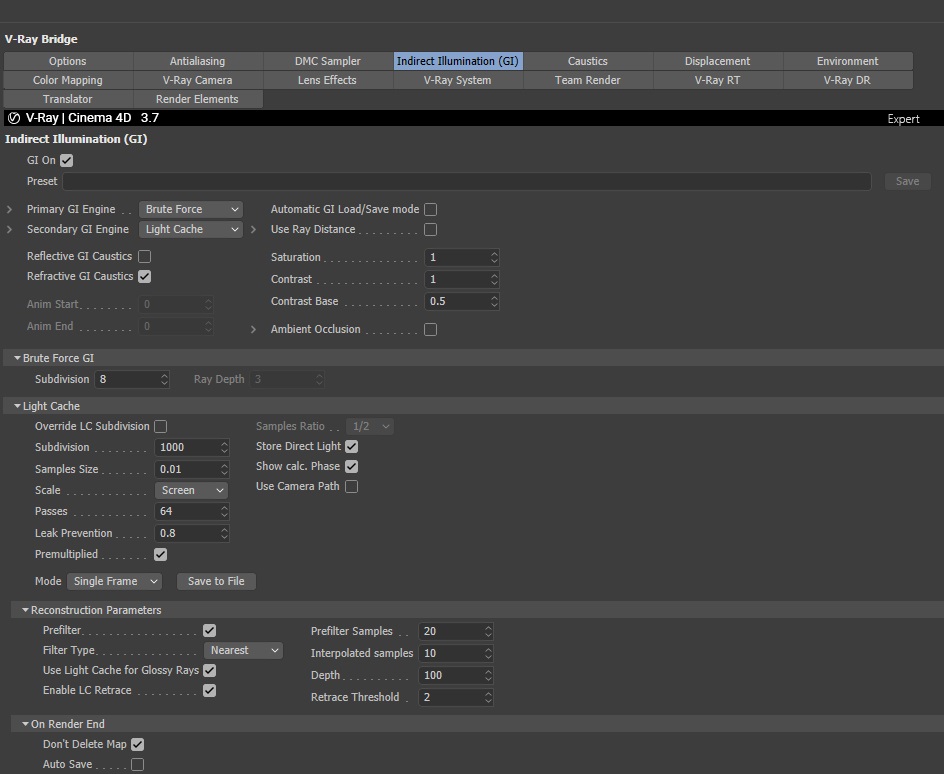Click the Brute Force Subdivision field
This screenshot has width=944, height=774.
132,379
